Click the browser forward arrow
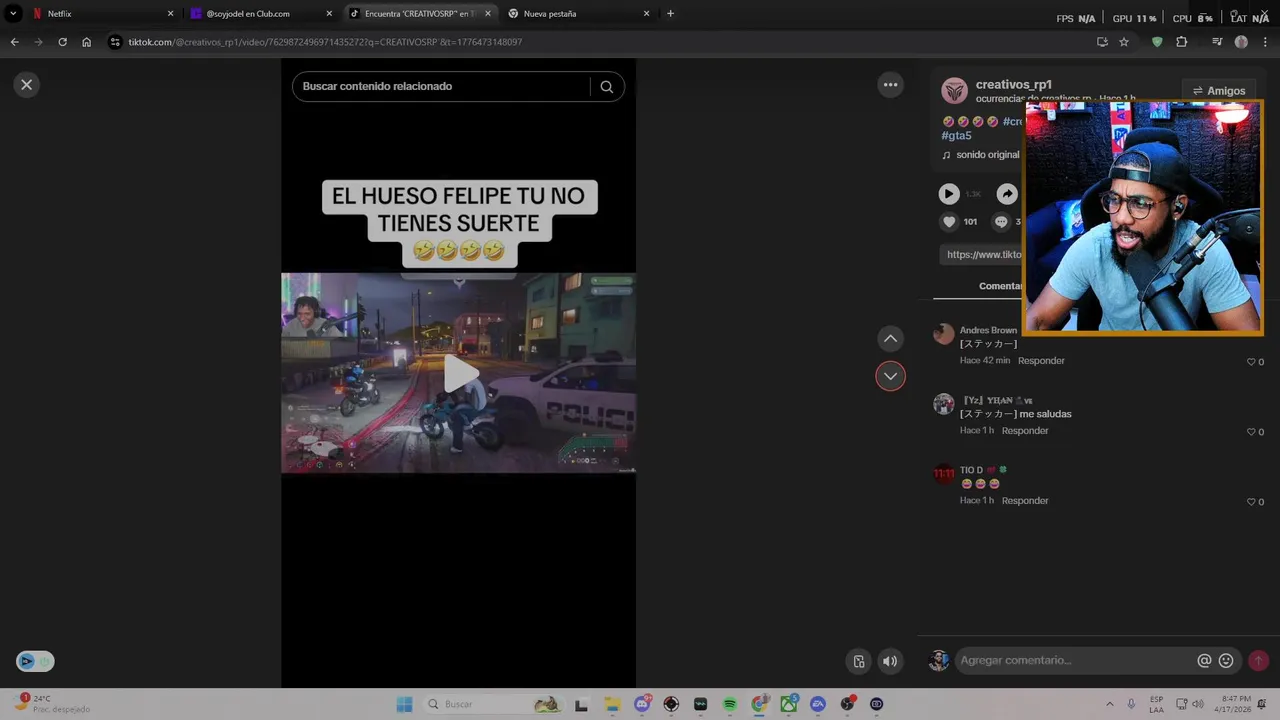The width and height of the screenshot is (1280, 720). (x=38, y=42)
